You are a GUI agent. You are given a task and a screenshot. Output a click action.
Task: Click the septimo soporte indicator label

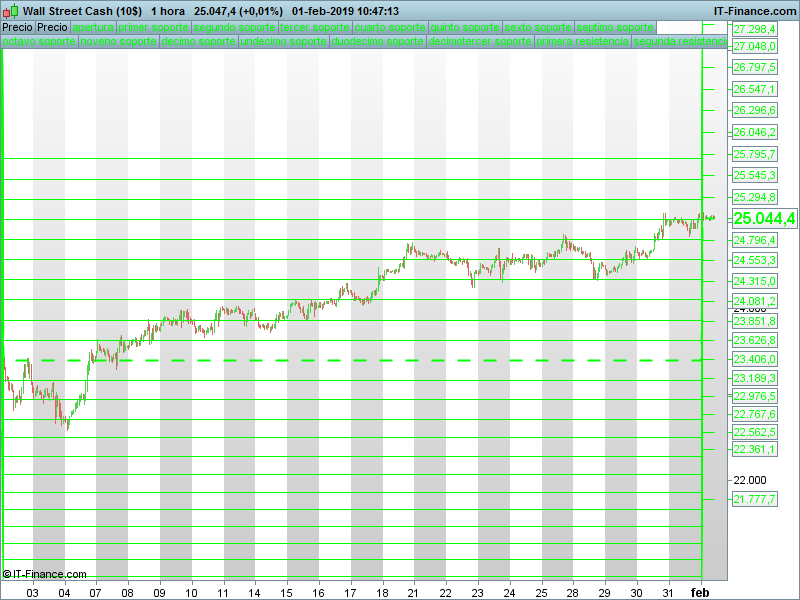pos(615,27)
